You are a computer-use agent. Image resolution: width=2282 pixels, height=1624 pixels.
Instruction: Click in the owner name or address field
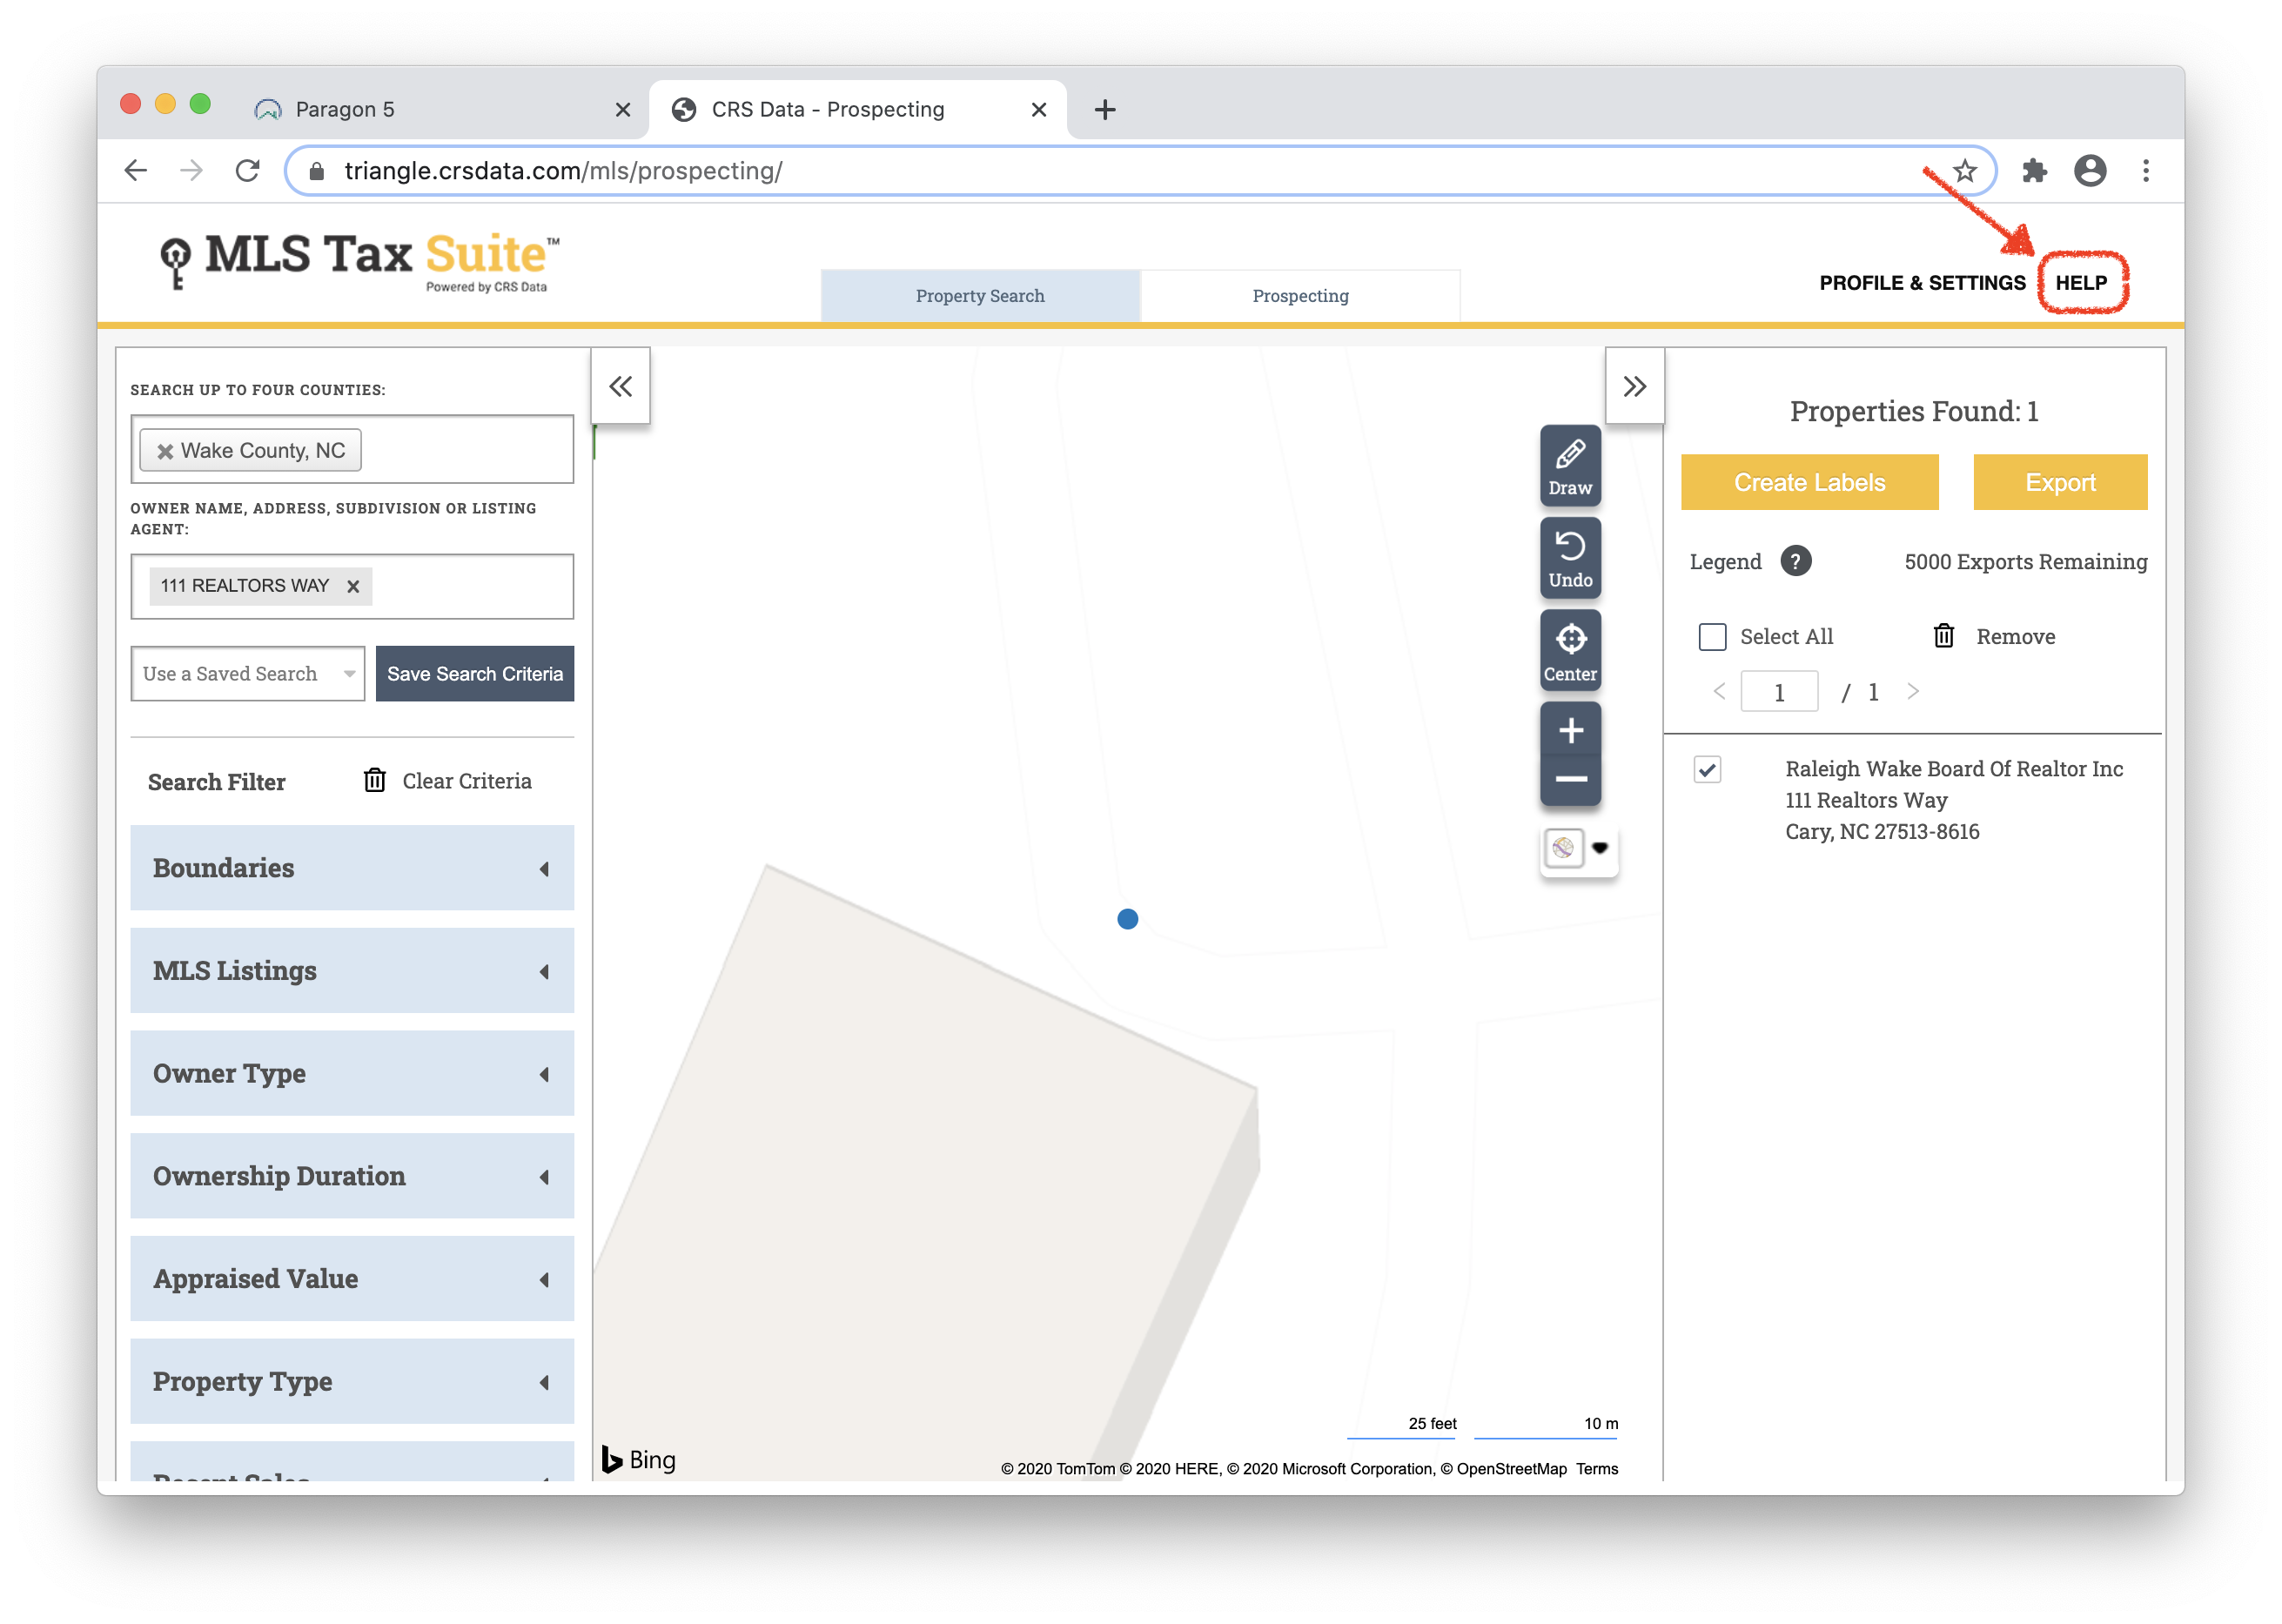352,586
